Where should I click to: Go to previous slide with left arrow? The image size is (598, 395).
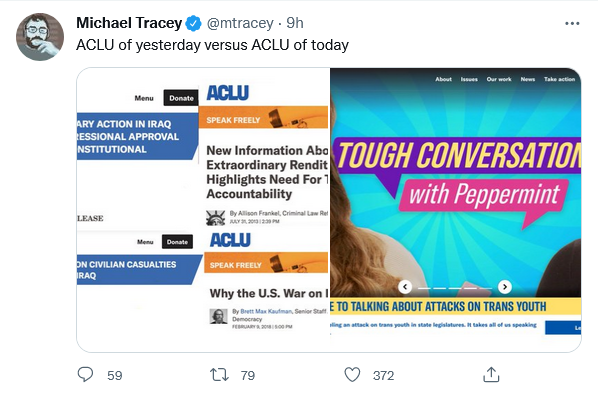point(405,287)
